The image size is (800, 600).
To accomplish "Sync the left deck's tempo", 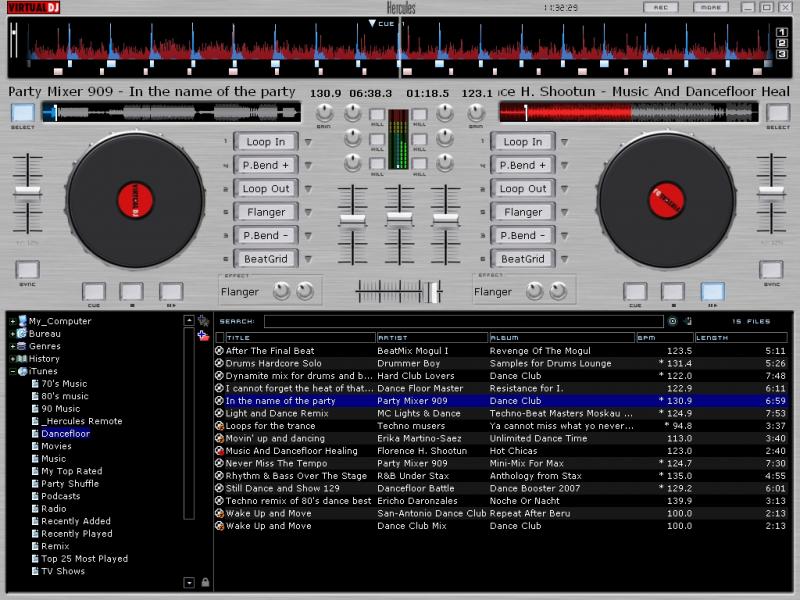I will point(28,270).
